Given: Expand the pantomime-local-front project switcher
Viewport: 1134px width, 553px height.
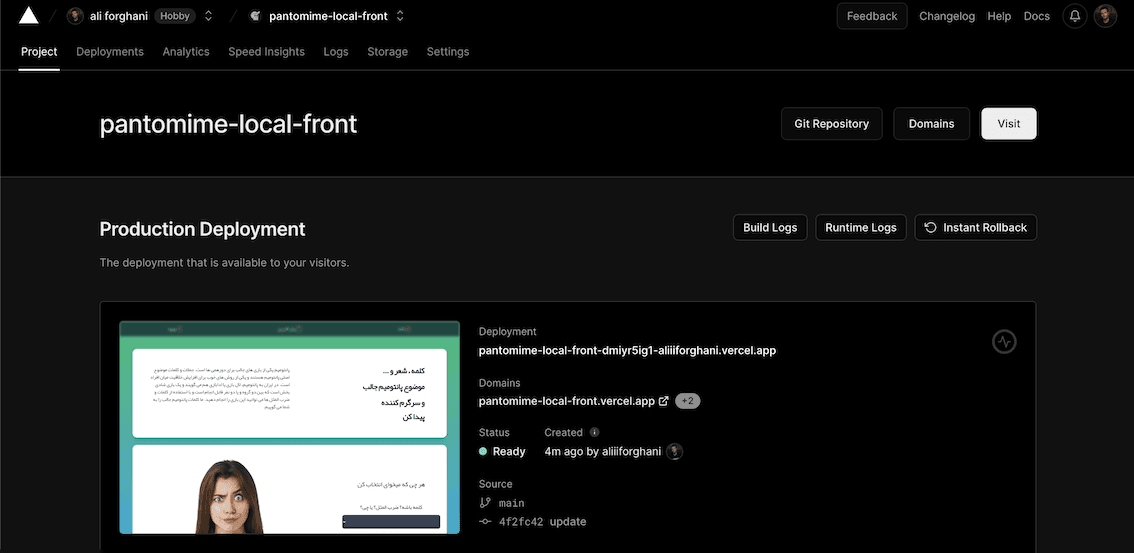Looking at the screenshot, I should [400, 16].
